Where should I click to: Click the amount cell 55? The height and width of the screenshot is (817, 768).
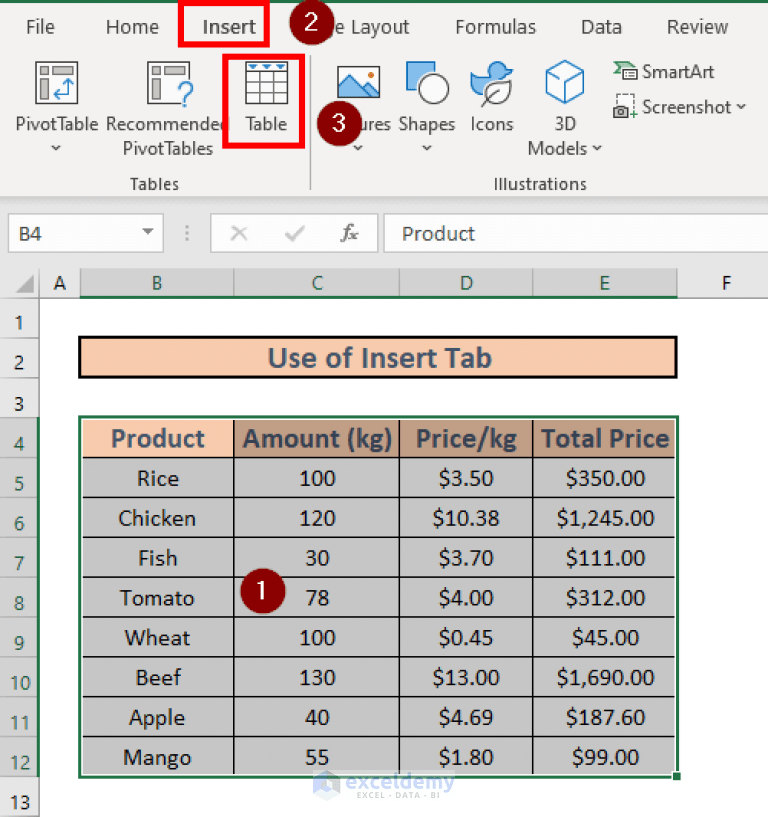[317, 757]
